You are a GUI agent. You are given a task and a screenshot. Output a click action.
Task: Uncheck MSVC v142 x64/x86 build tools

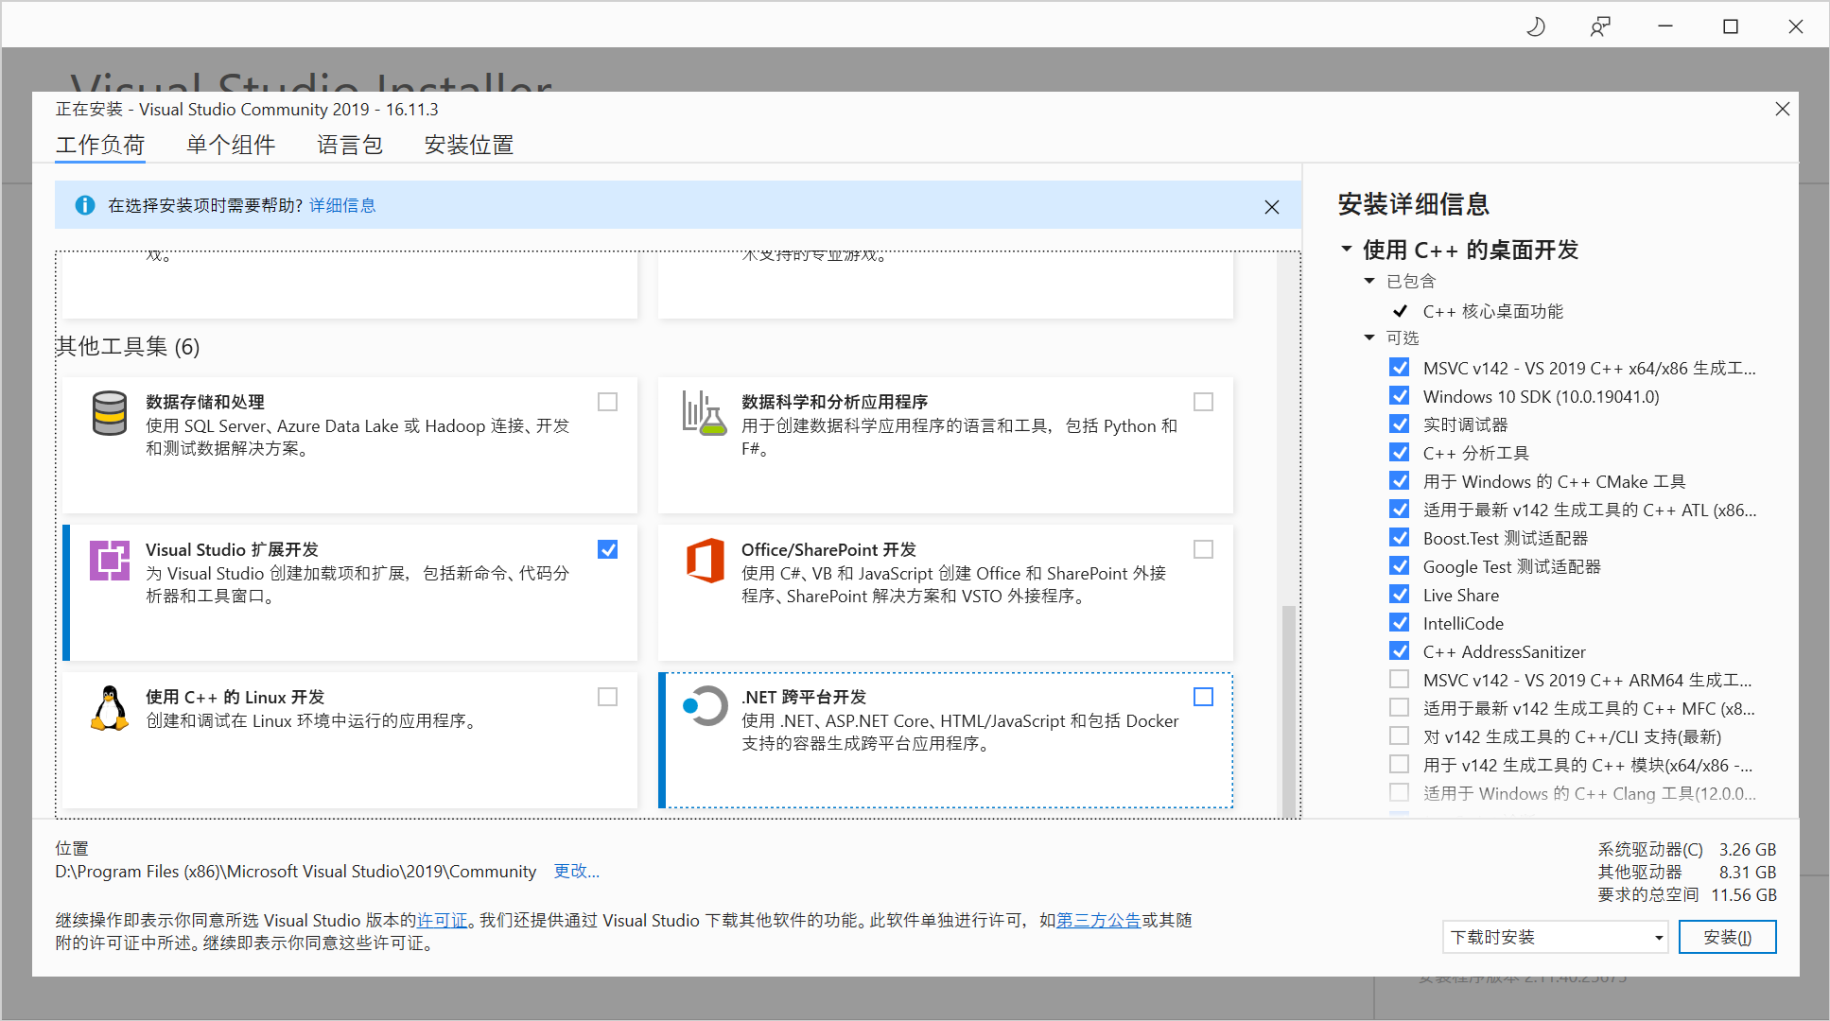click(x=1399, y=368)
